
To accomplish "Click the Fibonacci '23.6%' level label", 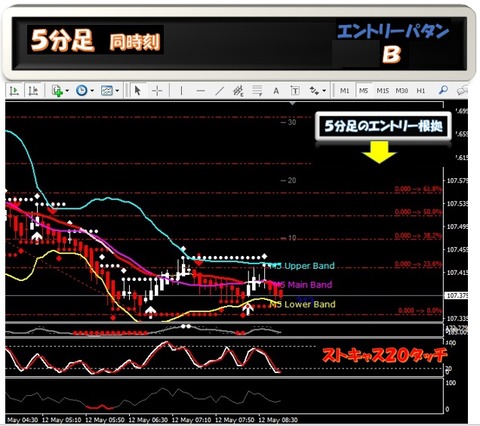I will pos(418,264).
